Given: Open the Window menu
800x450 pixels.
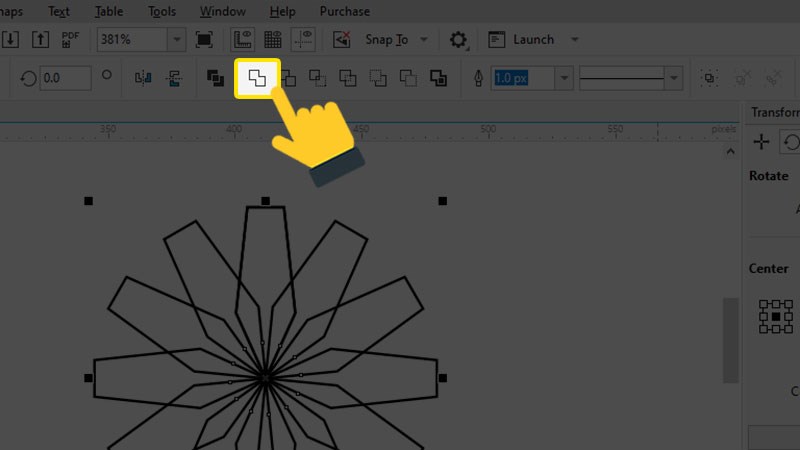Looking at the screenshot, I should coord(222,12).
